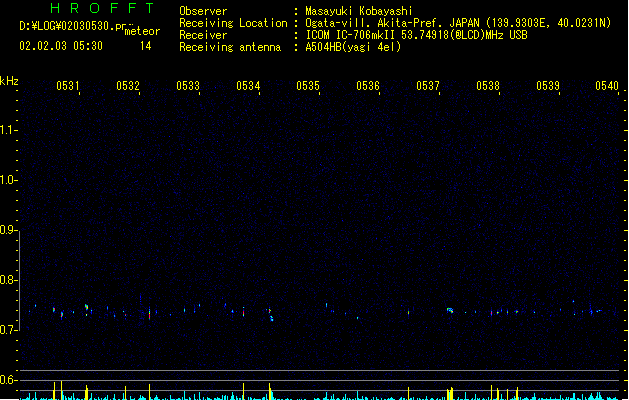Click the isolated cyan echo before 0536
This screenshot has width=629, height=400.
pos(358,318)
